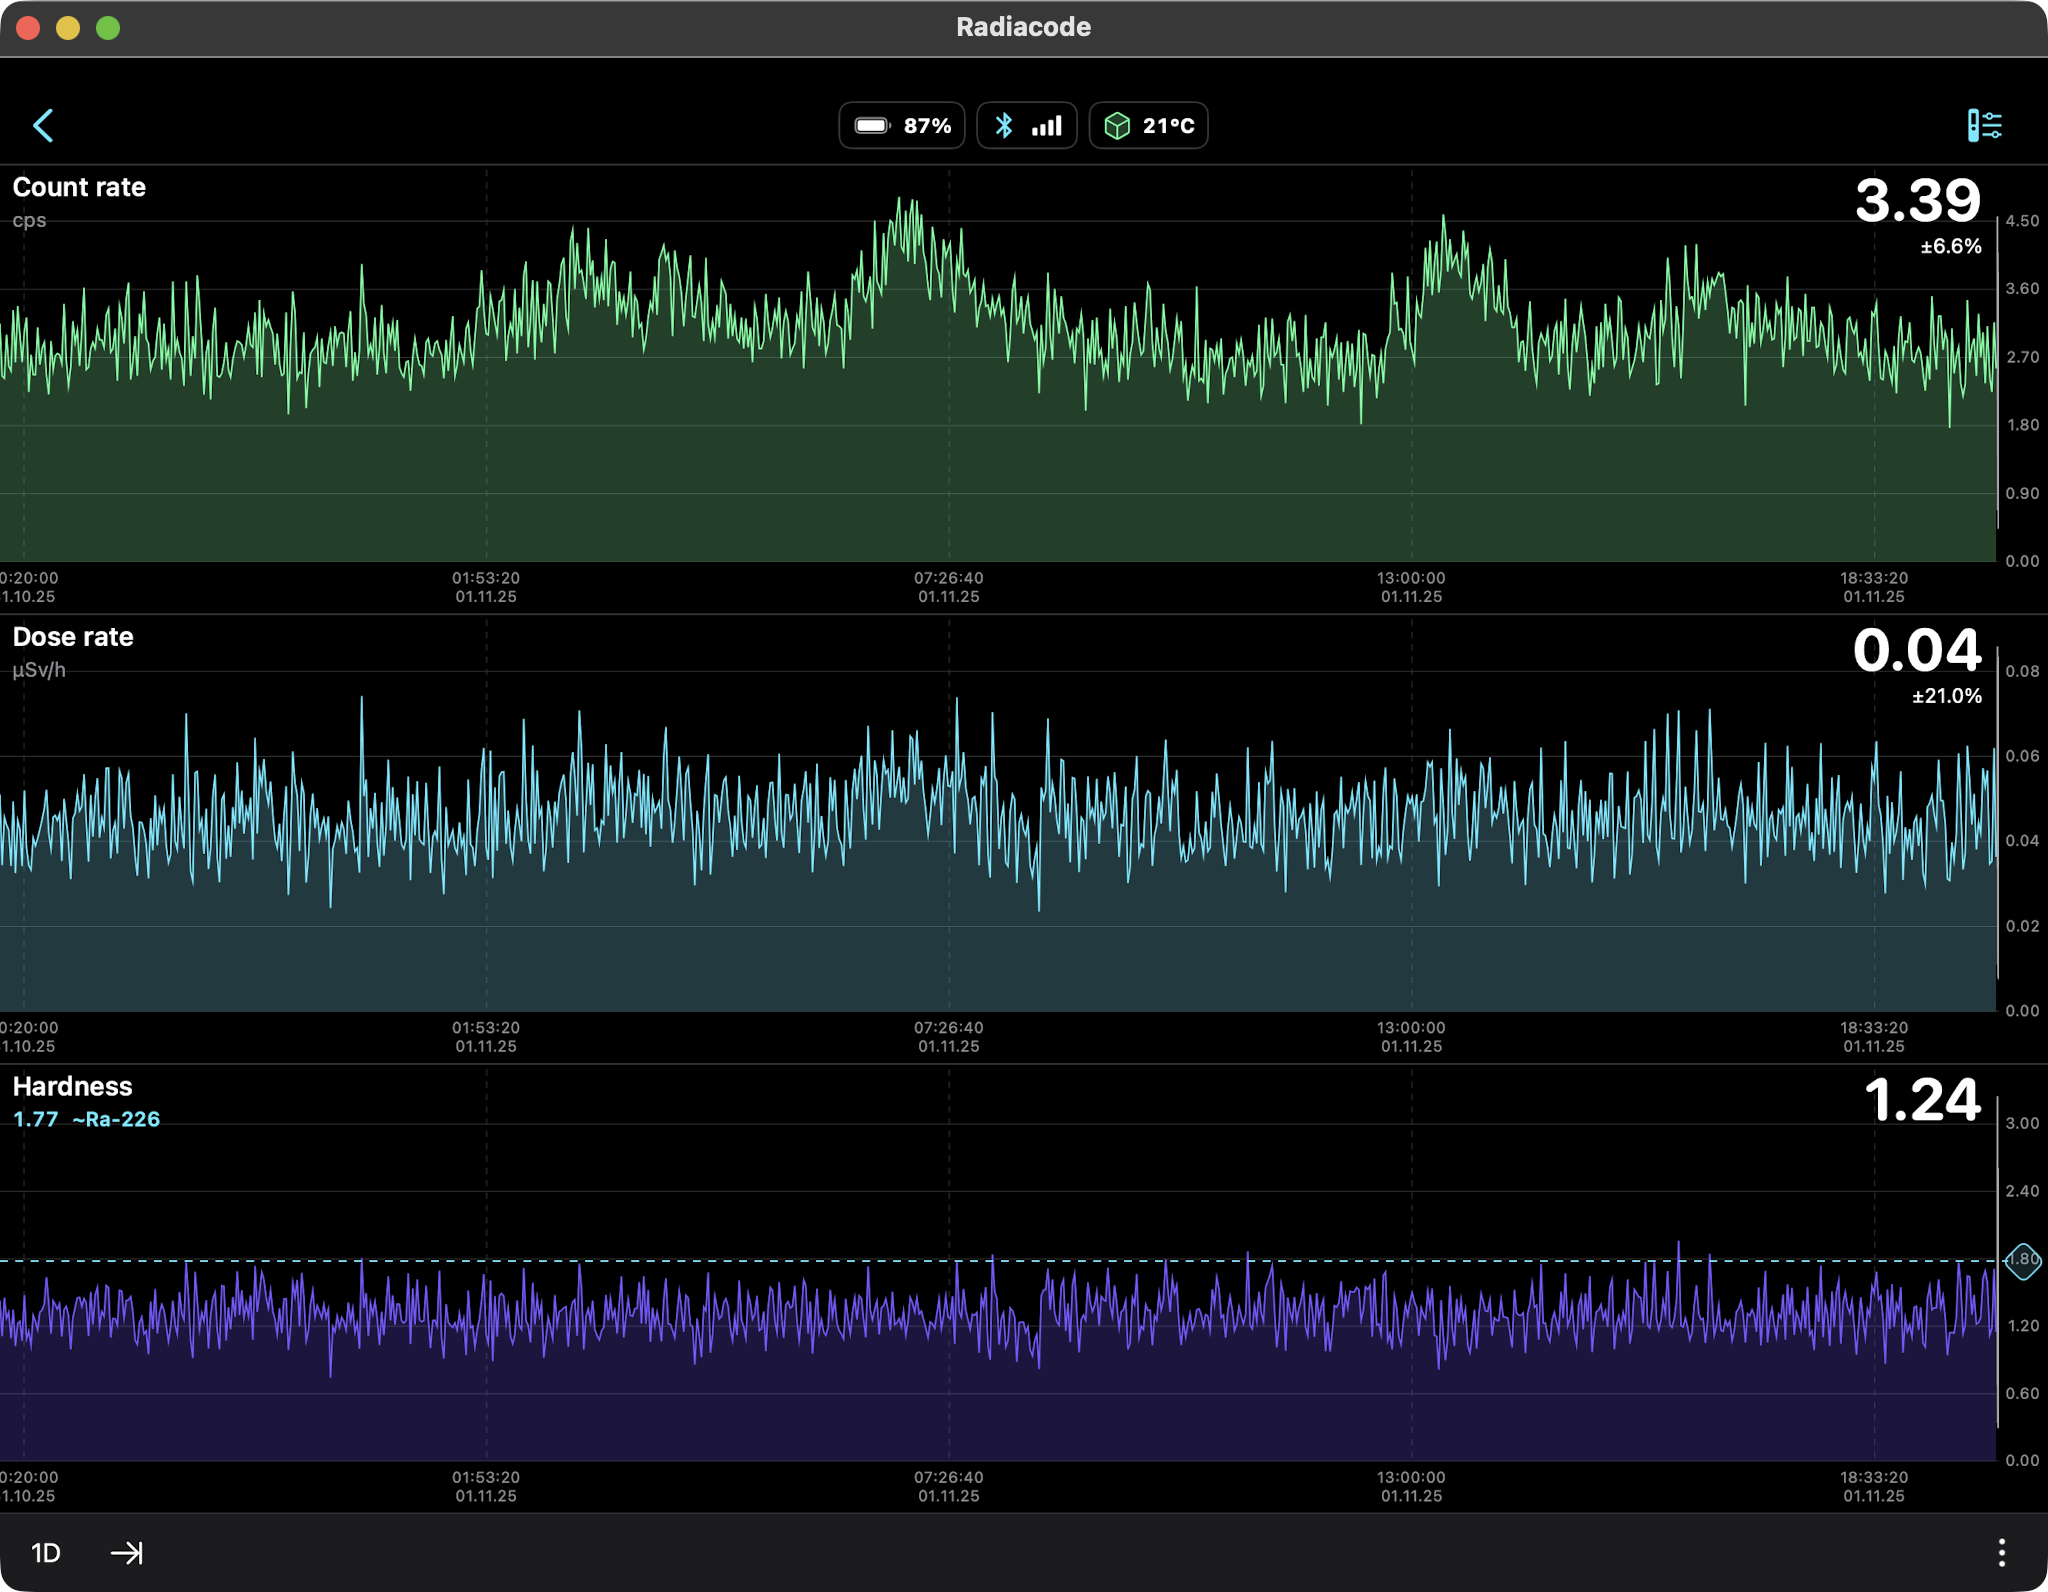Viewport: 2048px width, 1592px height.
Task: Click the ~Ra-226 isotope hint label
Action: 116,1119
